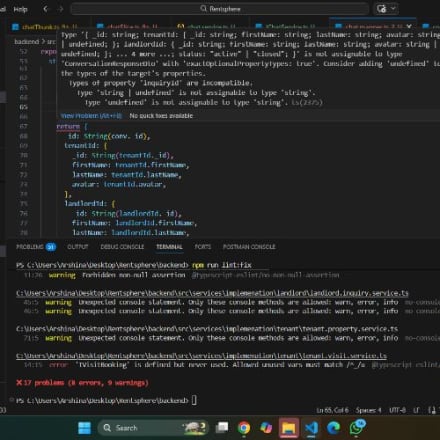Click 'Spaces: 4' indentation in status bar

coord(368,410)
